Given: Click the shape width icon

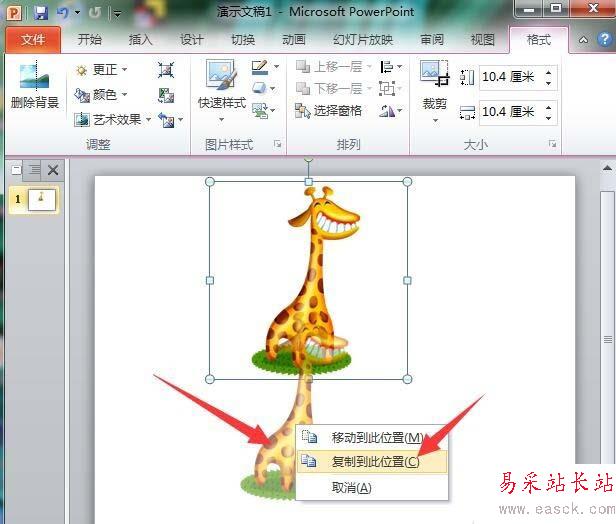Looking at the screenshot, I should (x=467, y=113).
